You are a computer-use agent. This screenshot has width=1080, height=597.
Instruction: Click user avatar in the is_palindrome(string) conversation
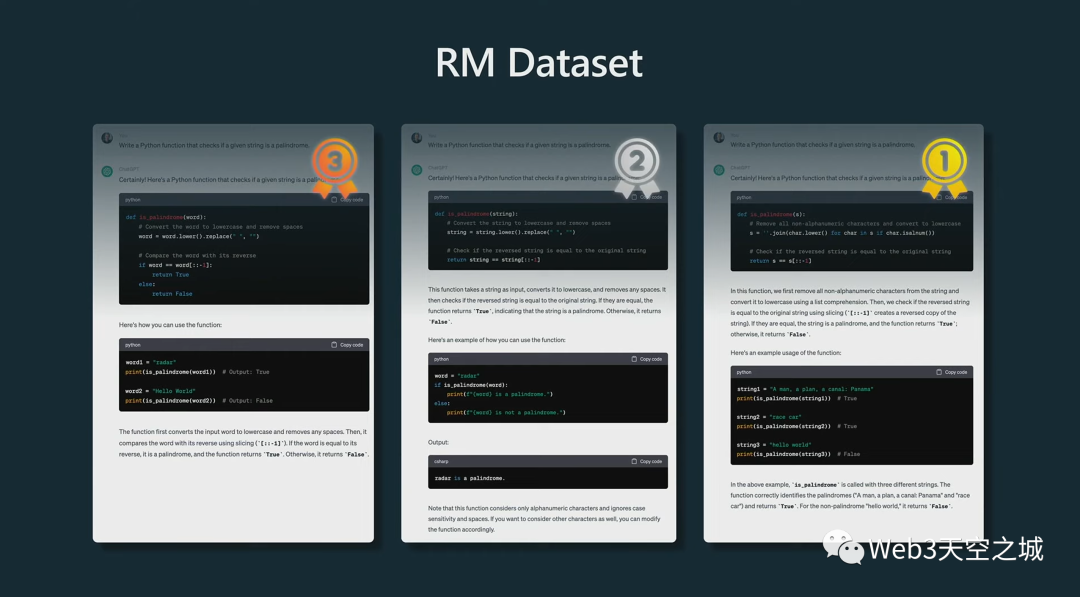point(417,138)
